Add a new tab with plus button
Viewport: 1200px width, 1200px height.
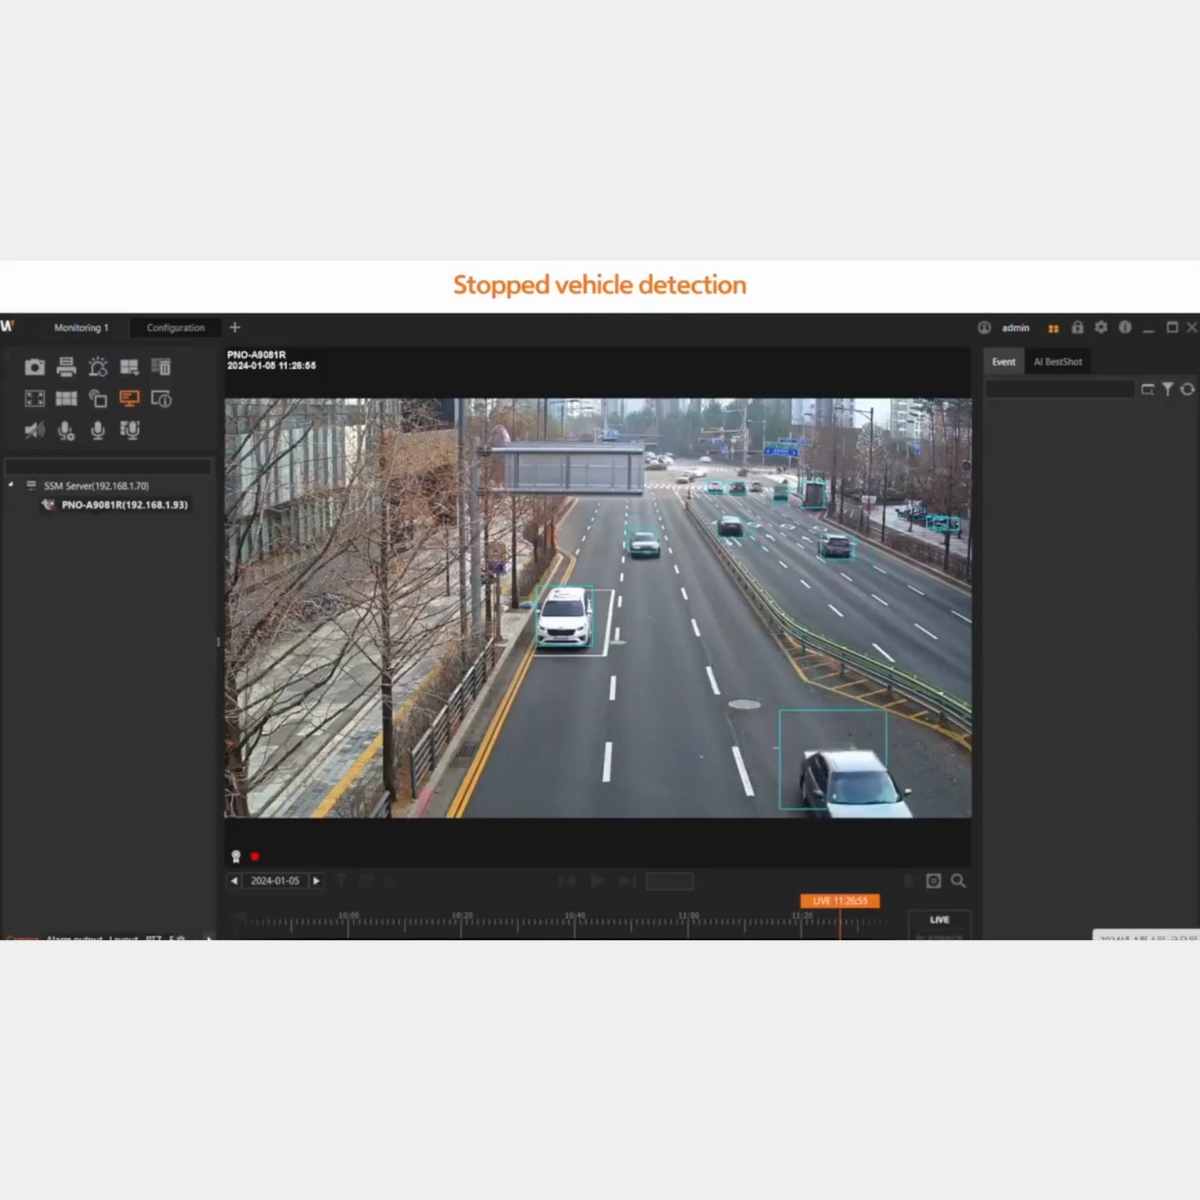235,327
